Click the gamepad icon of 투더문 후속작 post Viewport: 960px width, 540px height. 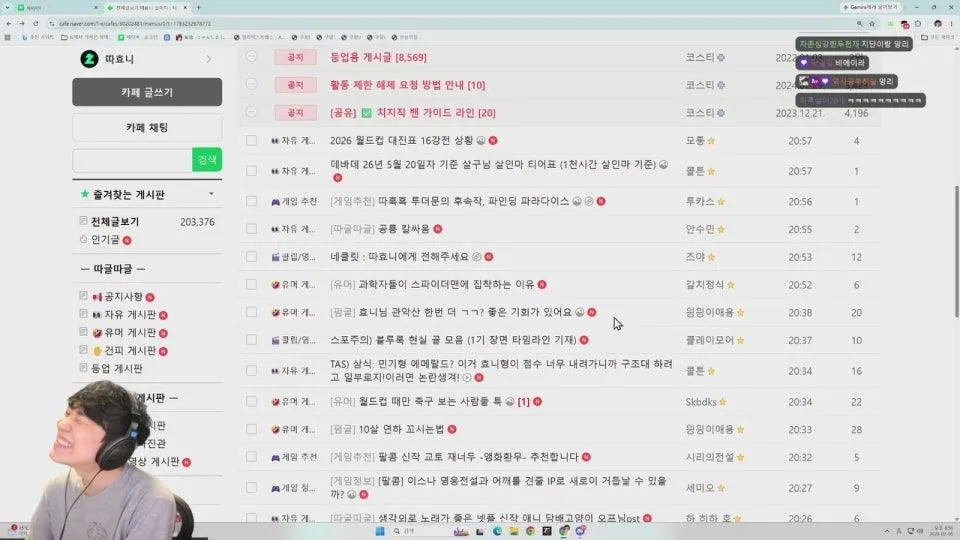click(x=276, y=201)
